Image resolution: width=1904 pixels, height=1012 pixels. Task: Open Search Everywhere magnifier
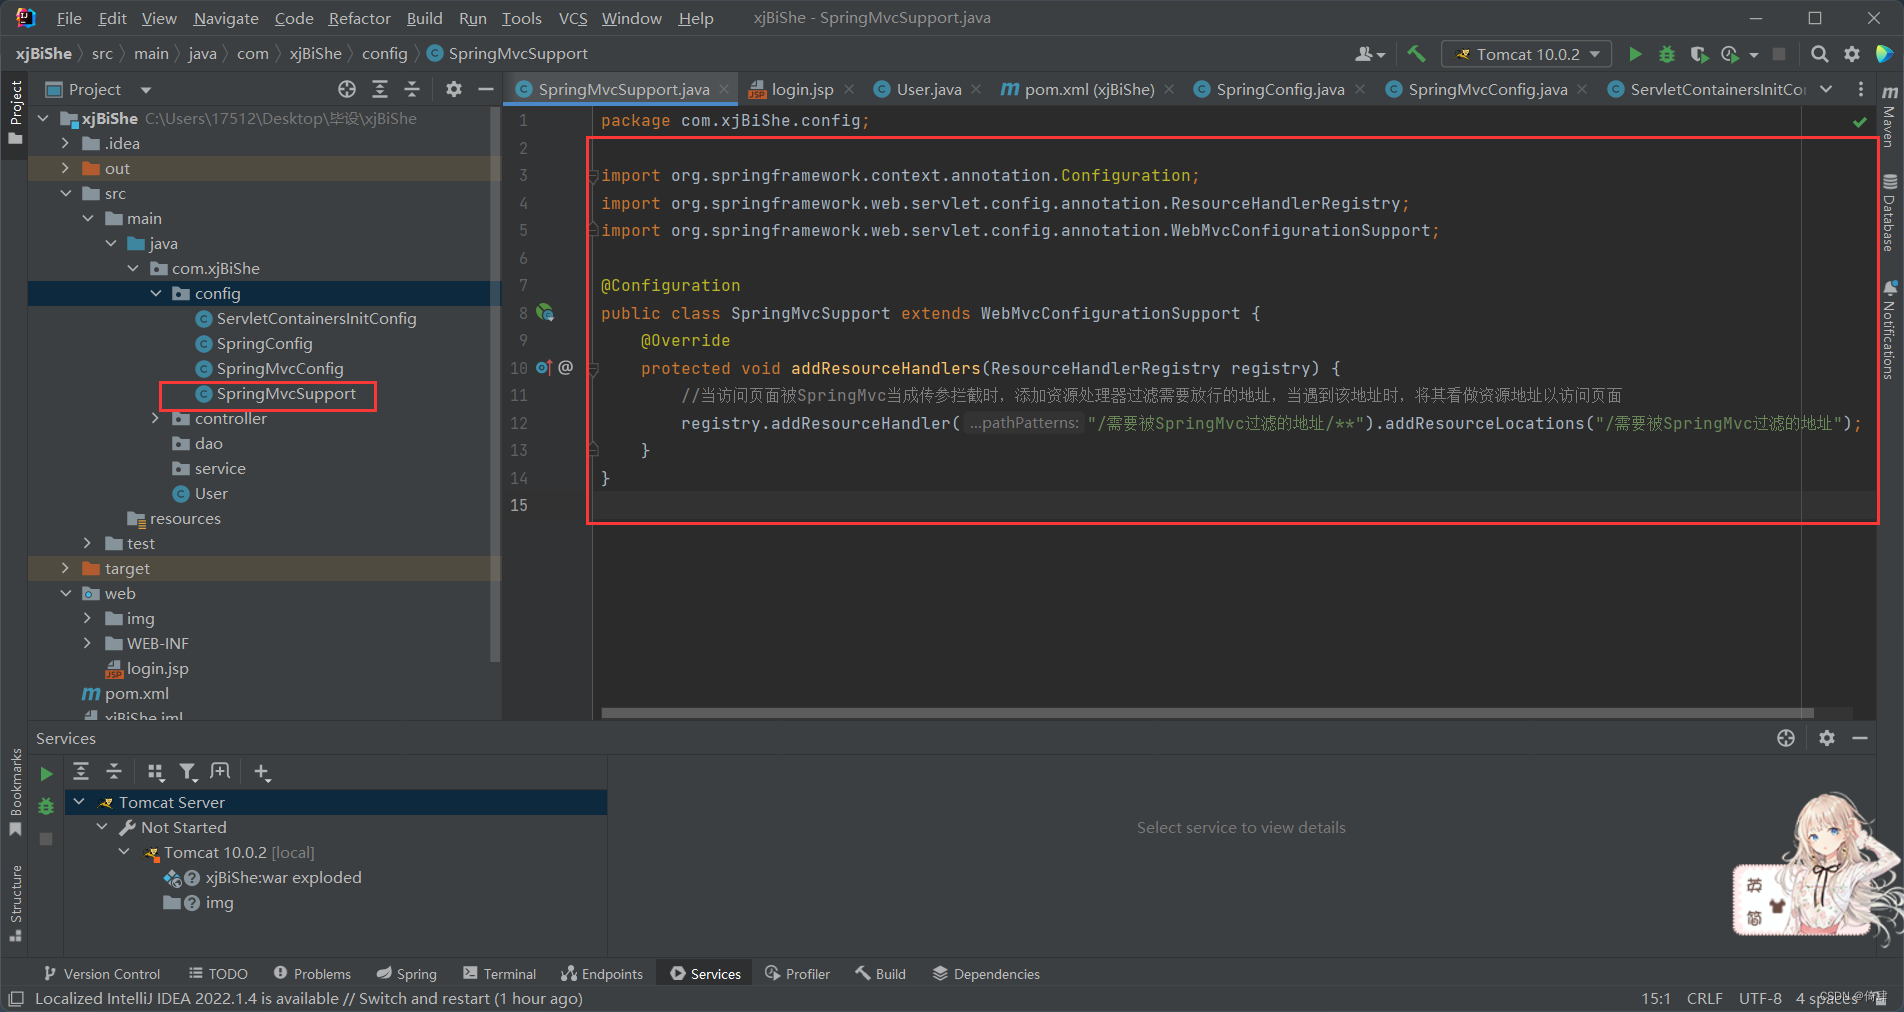click(1820, 54)
